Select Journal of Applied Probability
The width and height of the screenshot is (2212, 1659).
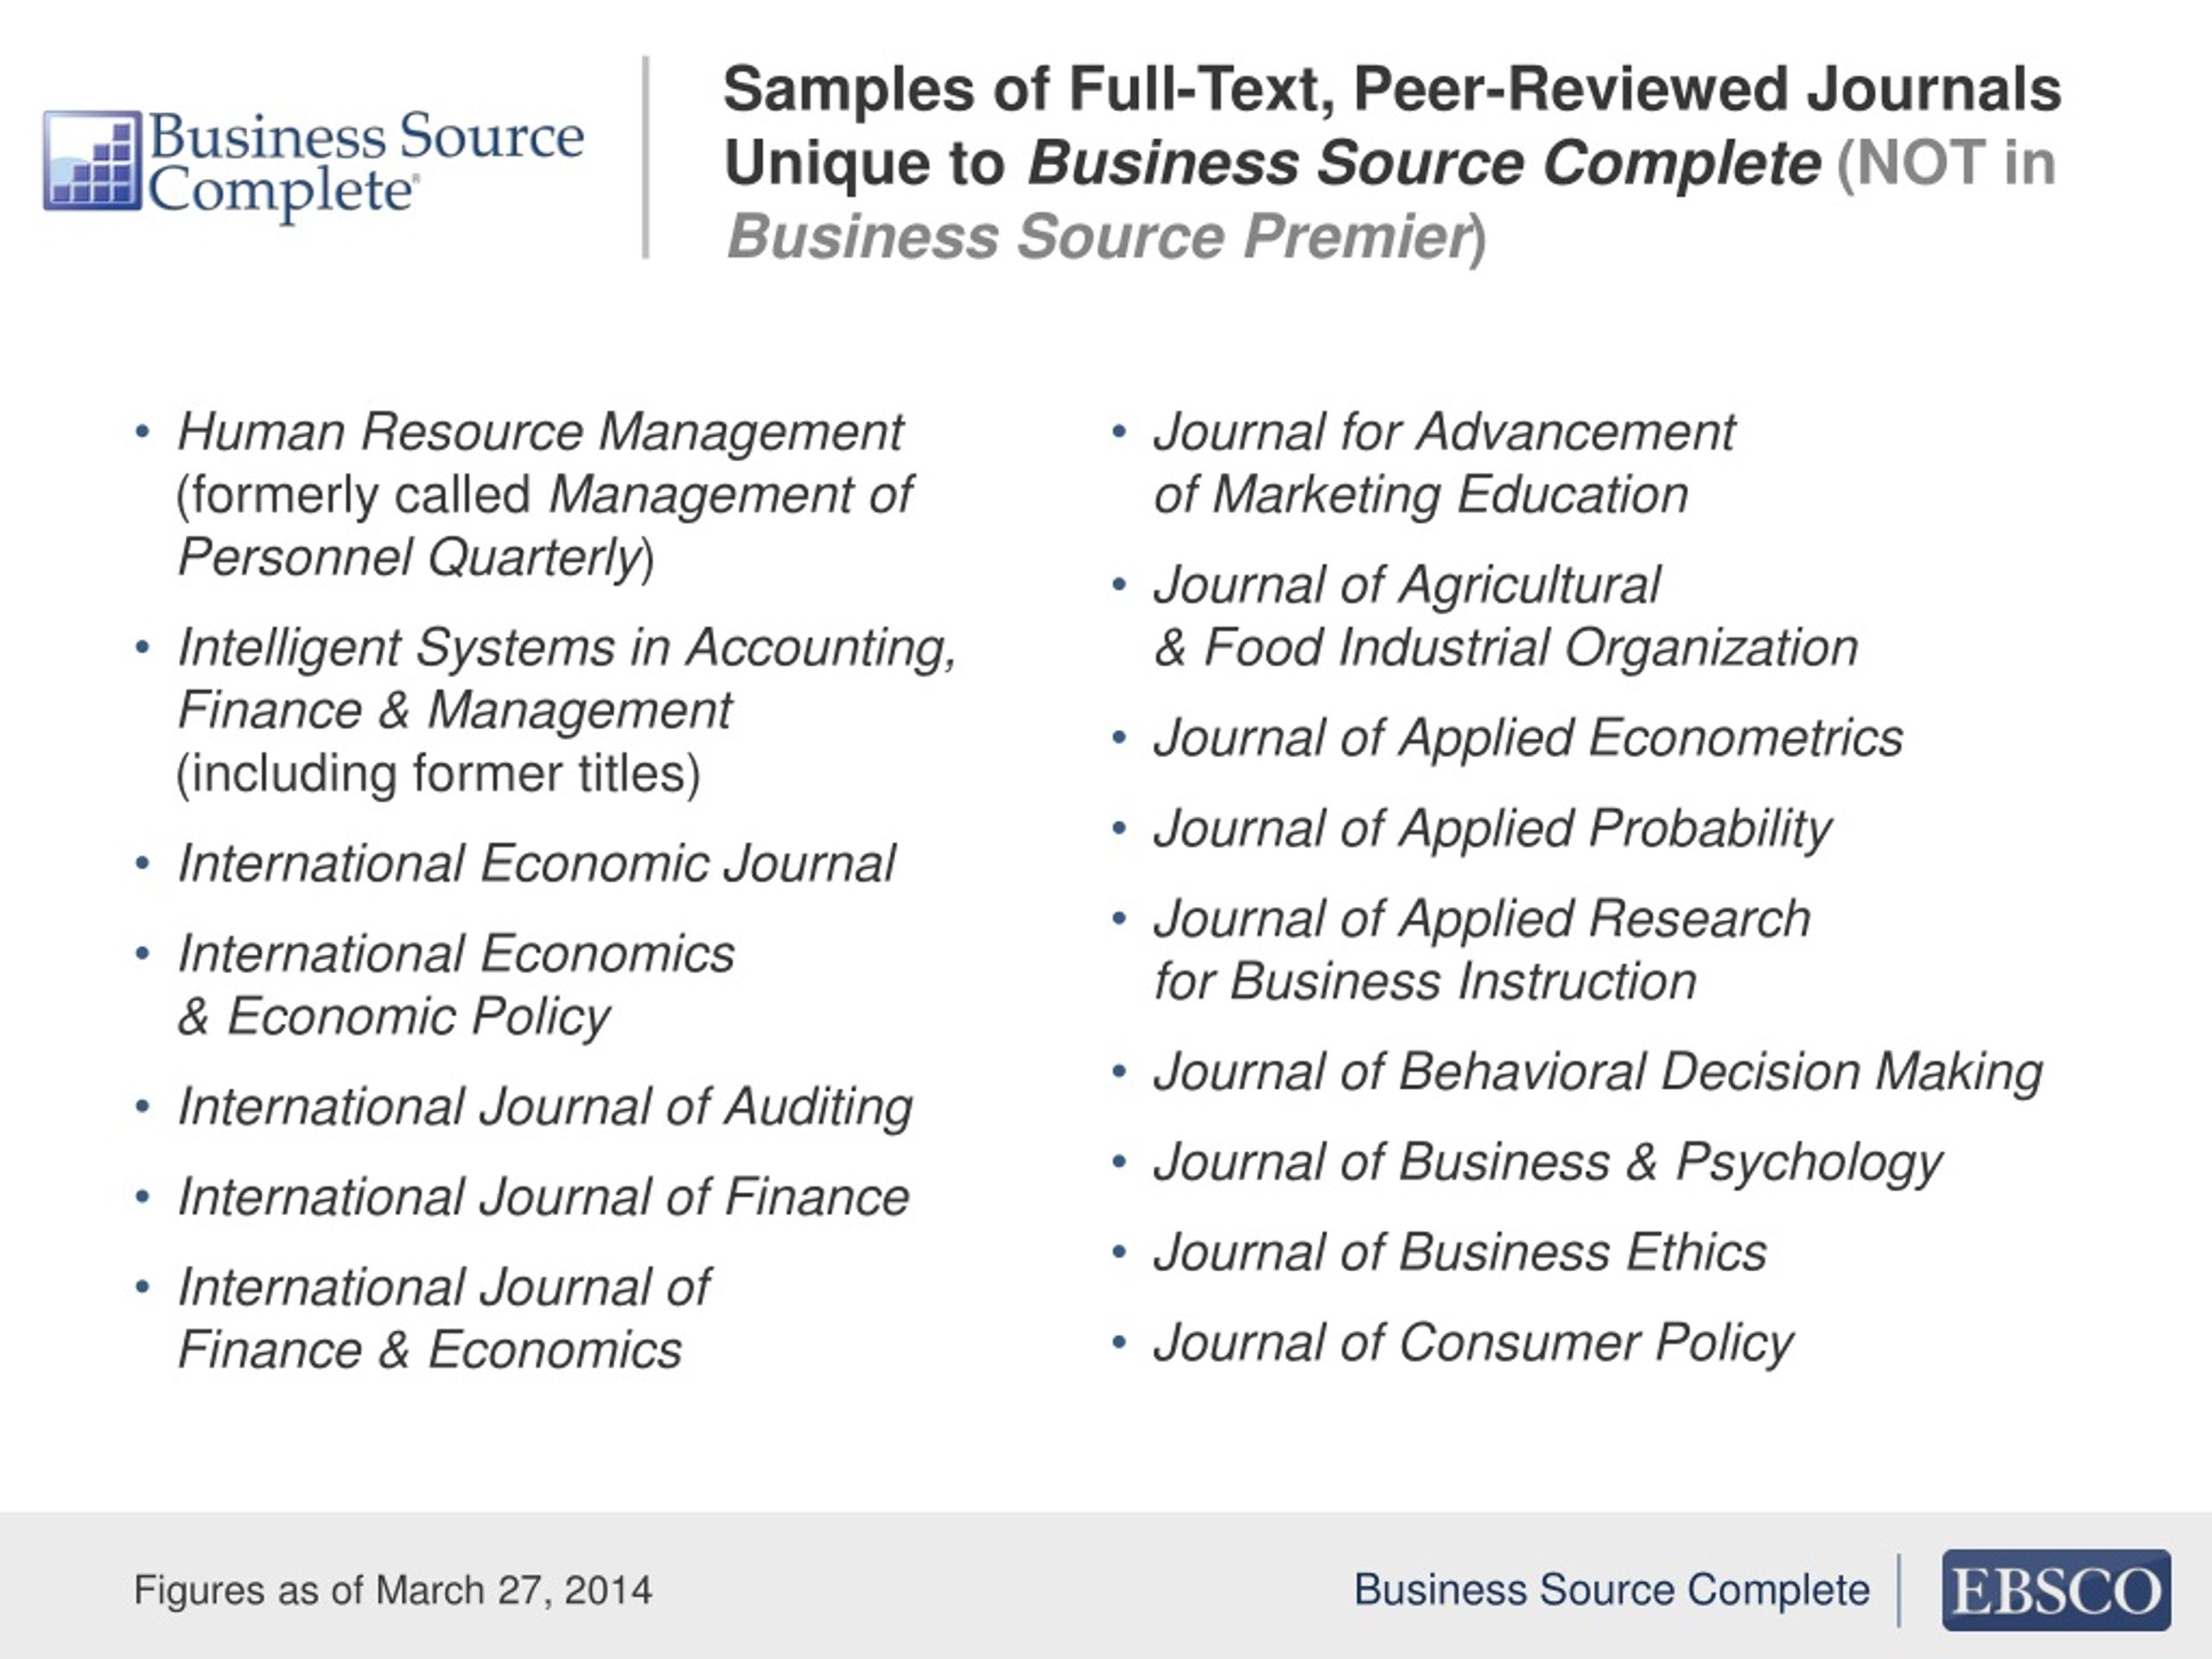click(x=1491, y=829)
